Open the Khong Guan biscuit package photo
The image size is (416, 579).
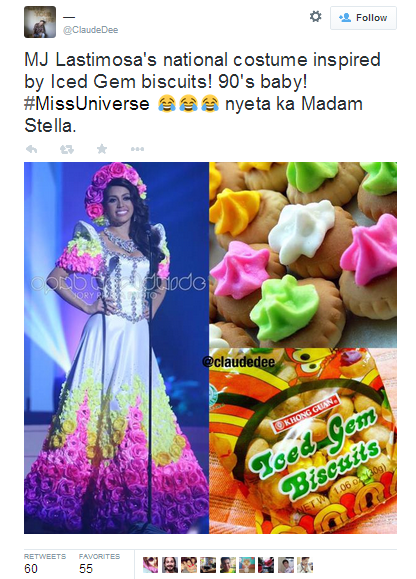point(303,441)
